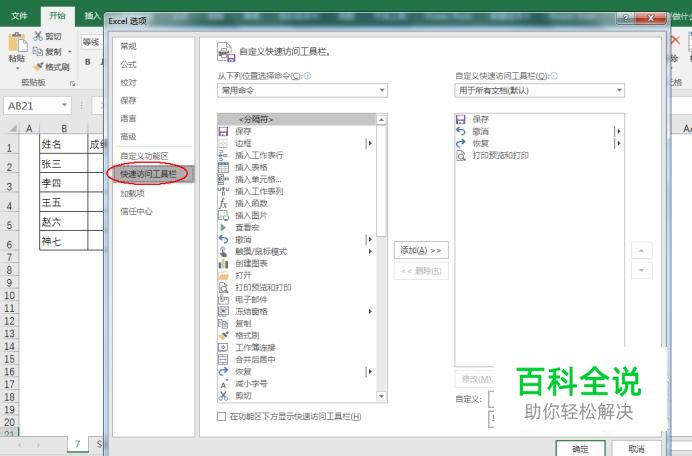The width and height of the screenshot is (692, 456).
Task: Select the 恢复 redo icon in command list
Action: pyautogui.click(x=223, y=372)
